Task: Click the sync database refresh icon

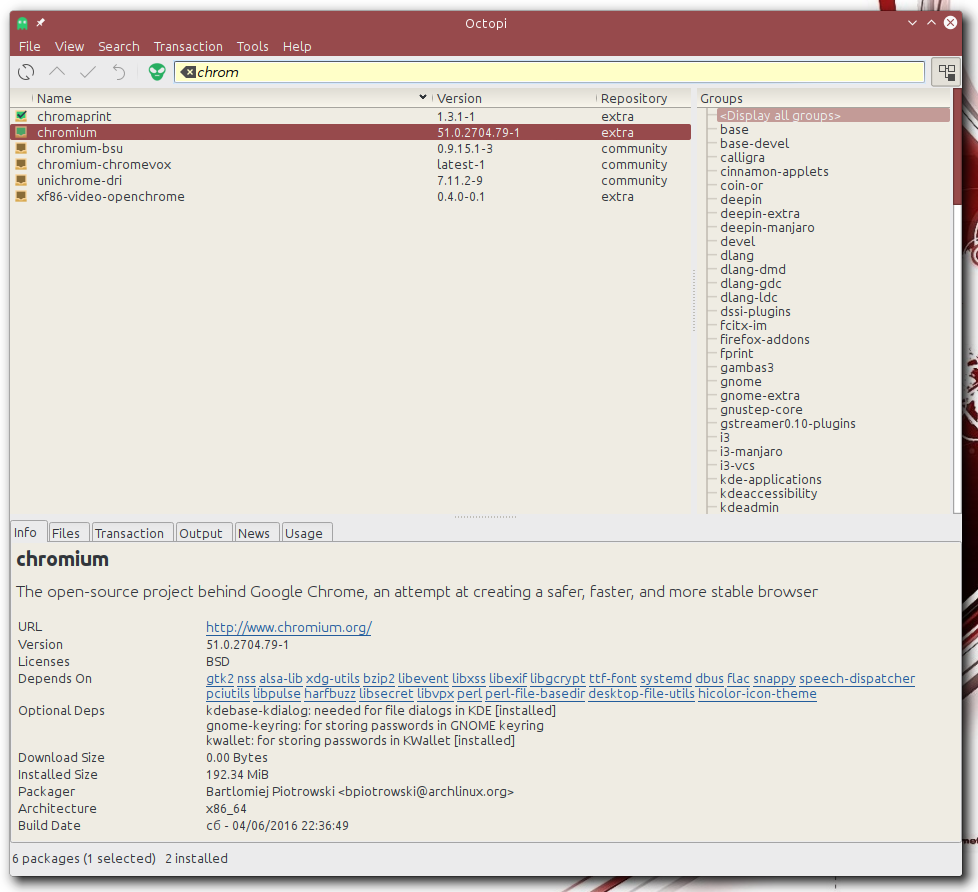Action: click(26, 72)
